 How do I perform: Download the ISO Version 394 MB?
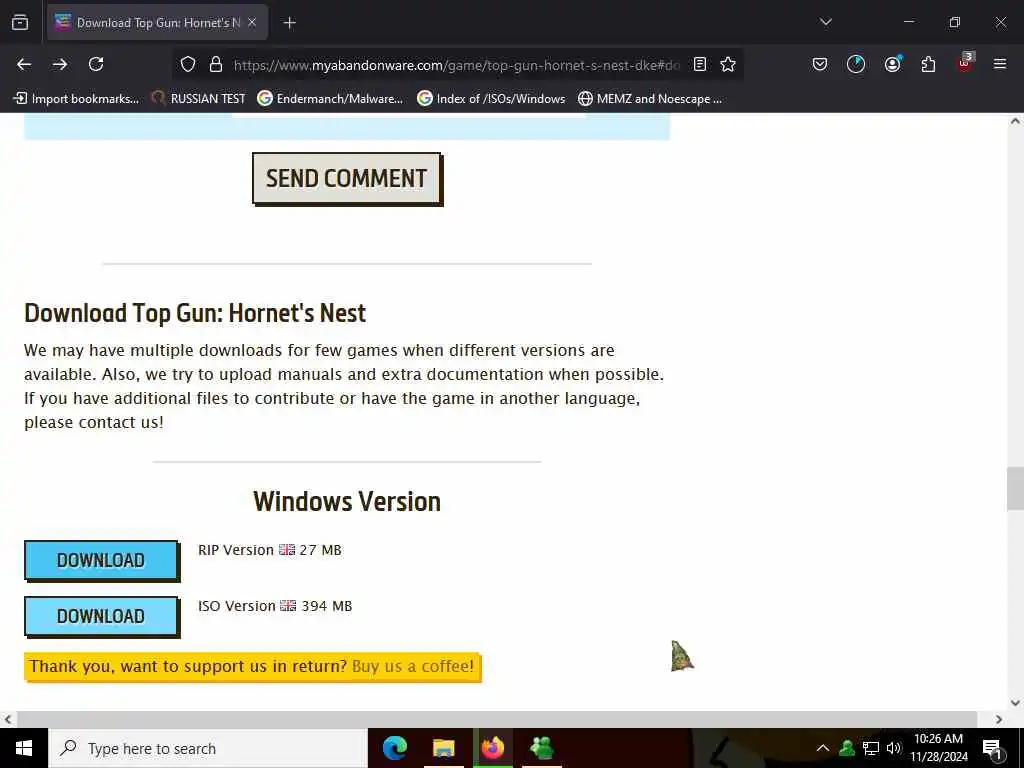tap(101, 616)
